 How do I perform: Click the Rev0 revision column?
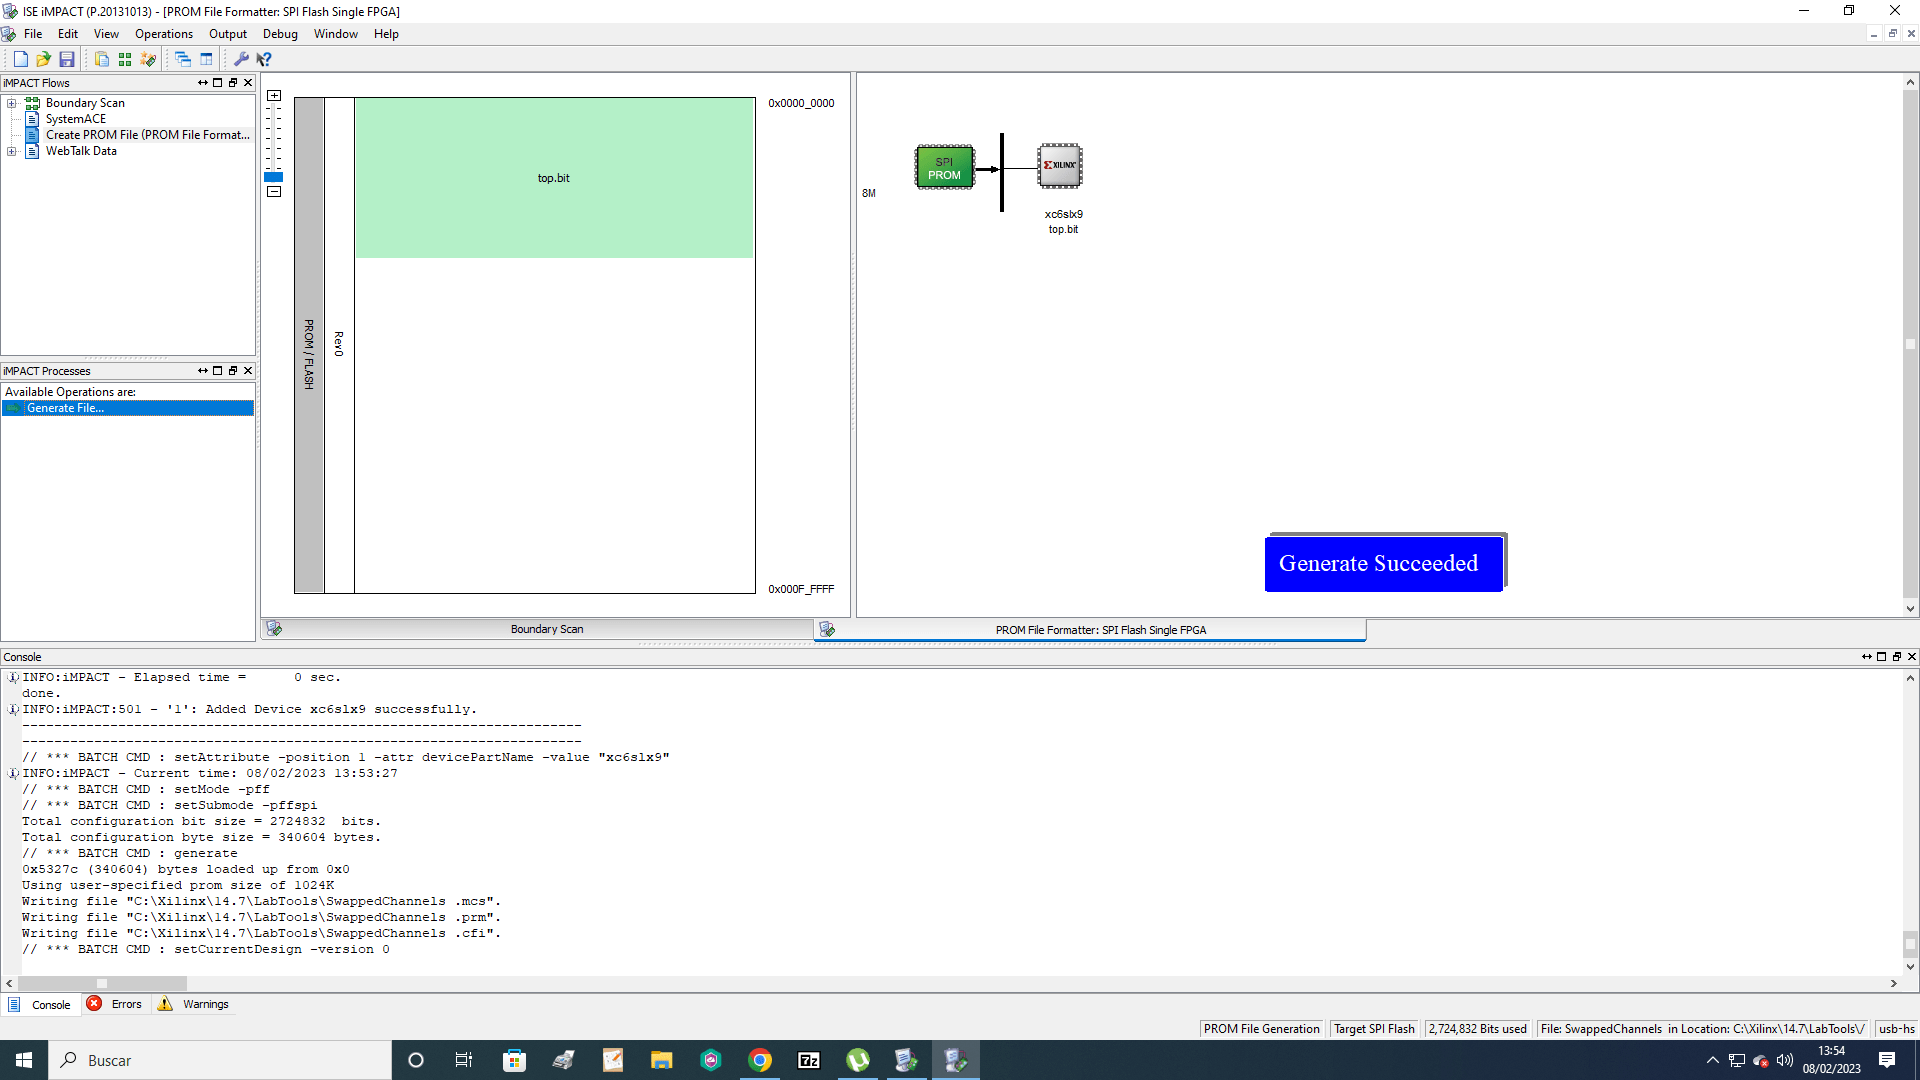click(339, 345)
